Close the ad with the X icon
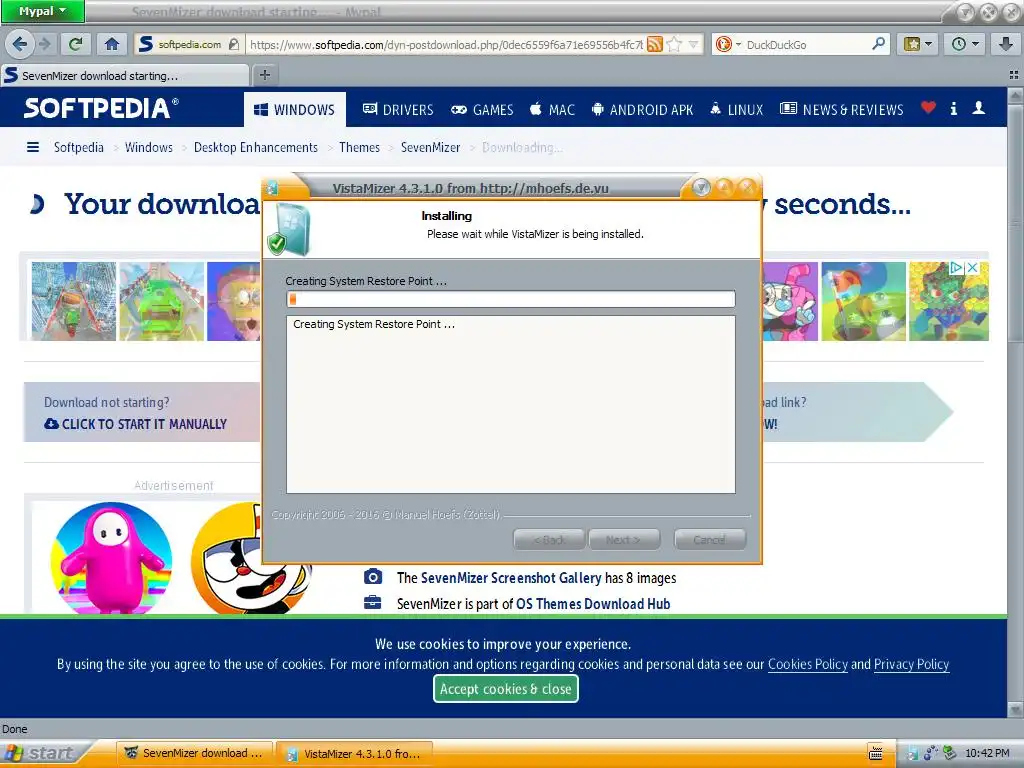The width and height of the screenshot is (1024, 768). [x=972, y=268]
